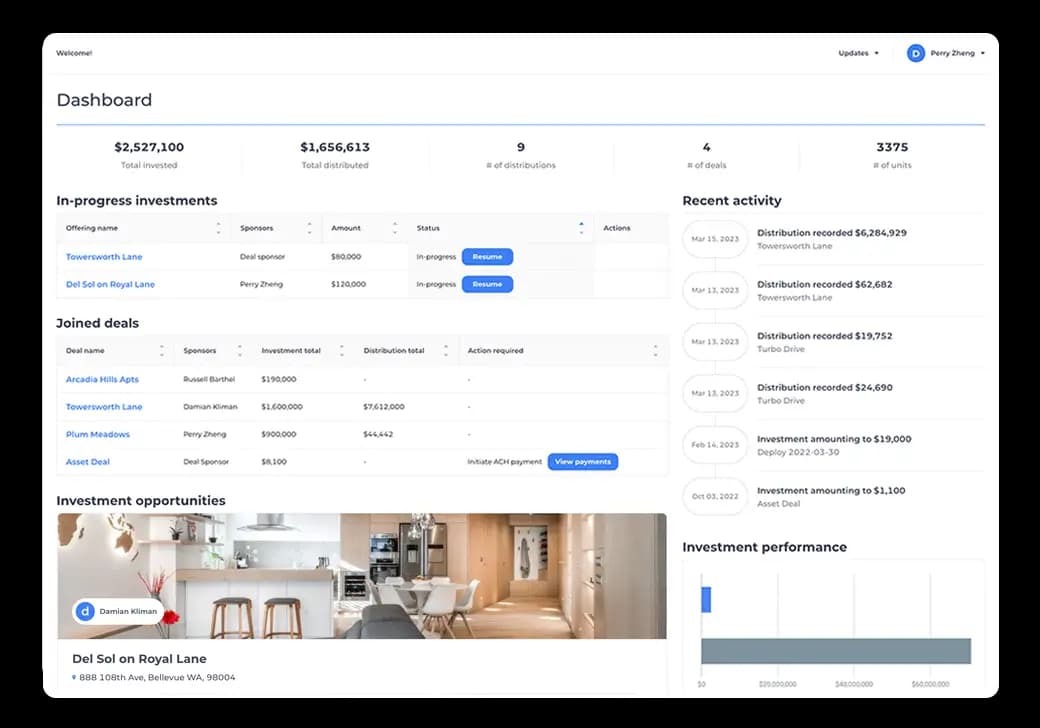Sort in-progress investments by Status column
Image resolution: width=1040 pixels, height=728 pixels.
581,228
